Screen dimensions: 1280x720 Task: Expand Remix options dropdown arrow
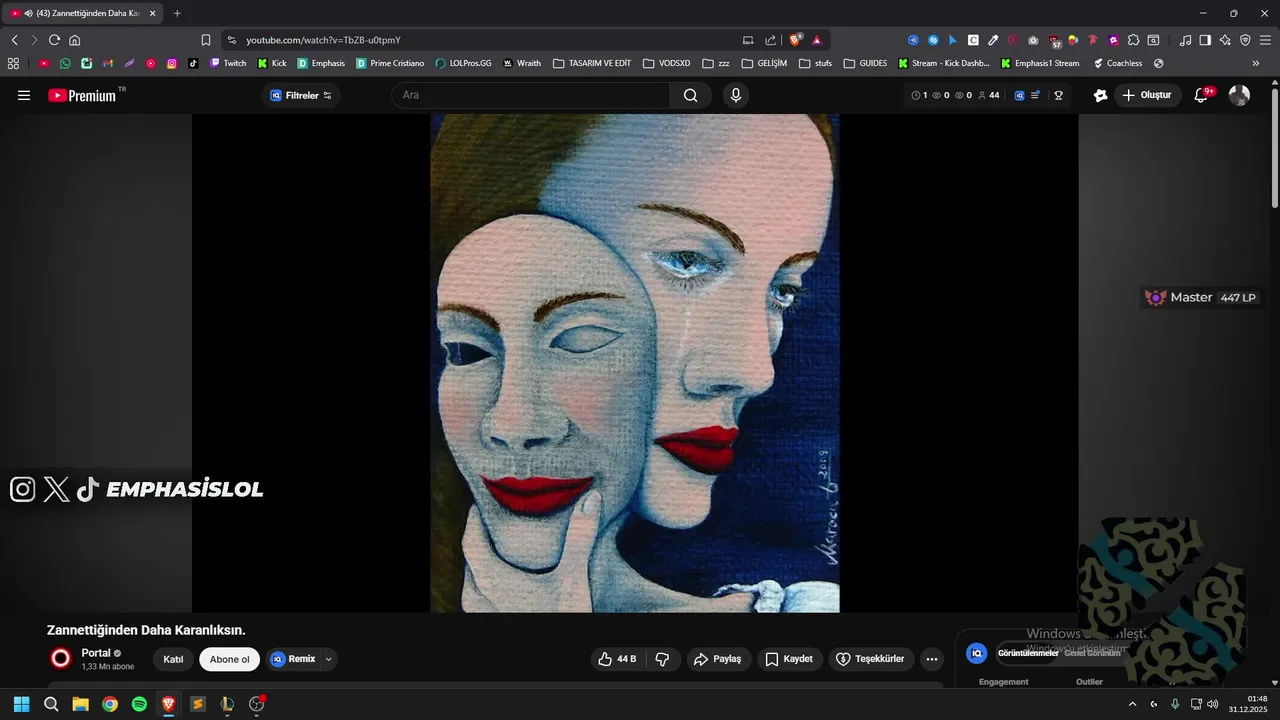[x=328, y=659]
